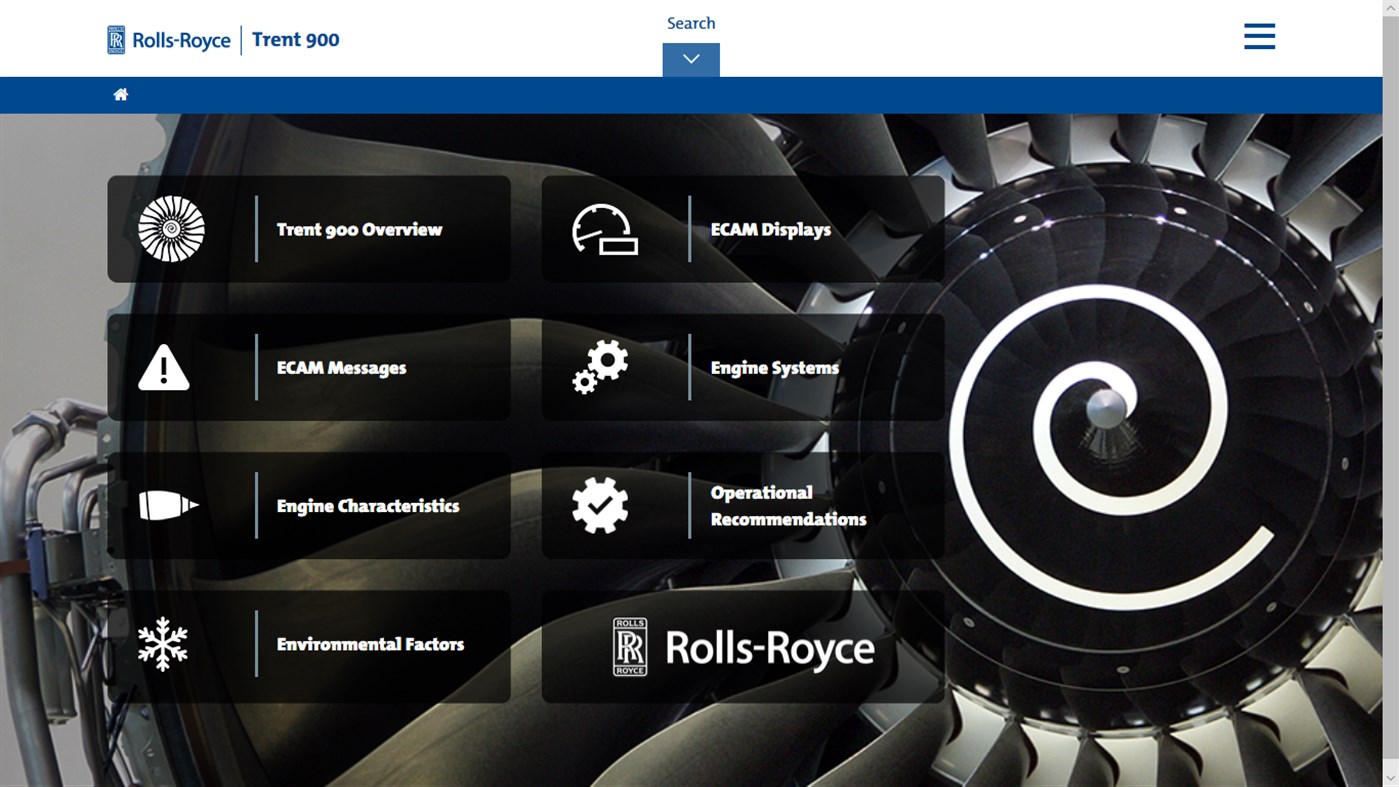
Task: Open the Trent 900 Overview section
Action: click(359, 228)
